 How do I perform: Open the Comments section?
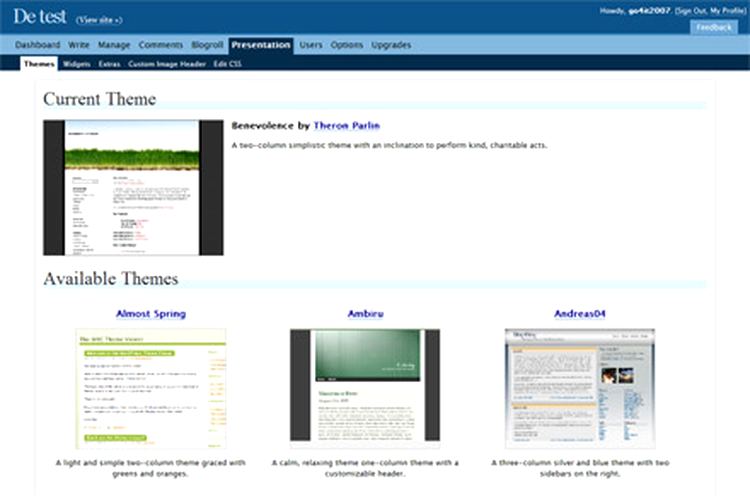tap(160, 45)
